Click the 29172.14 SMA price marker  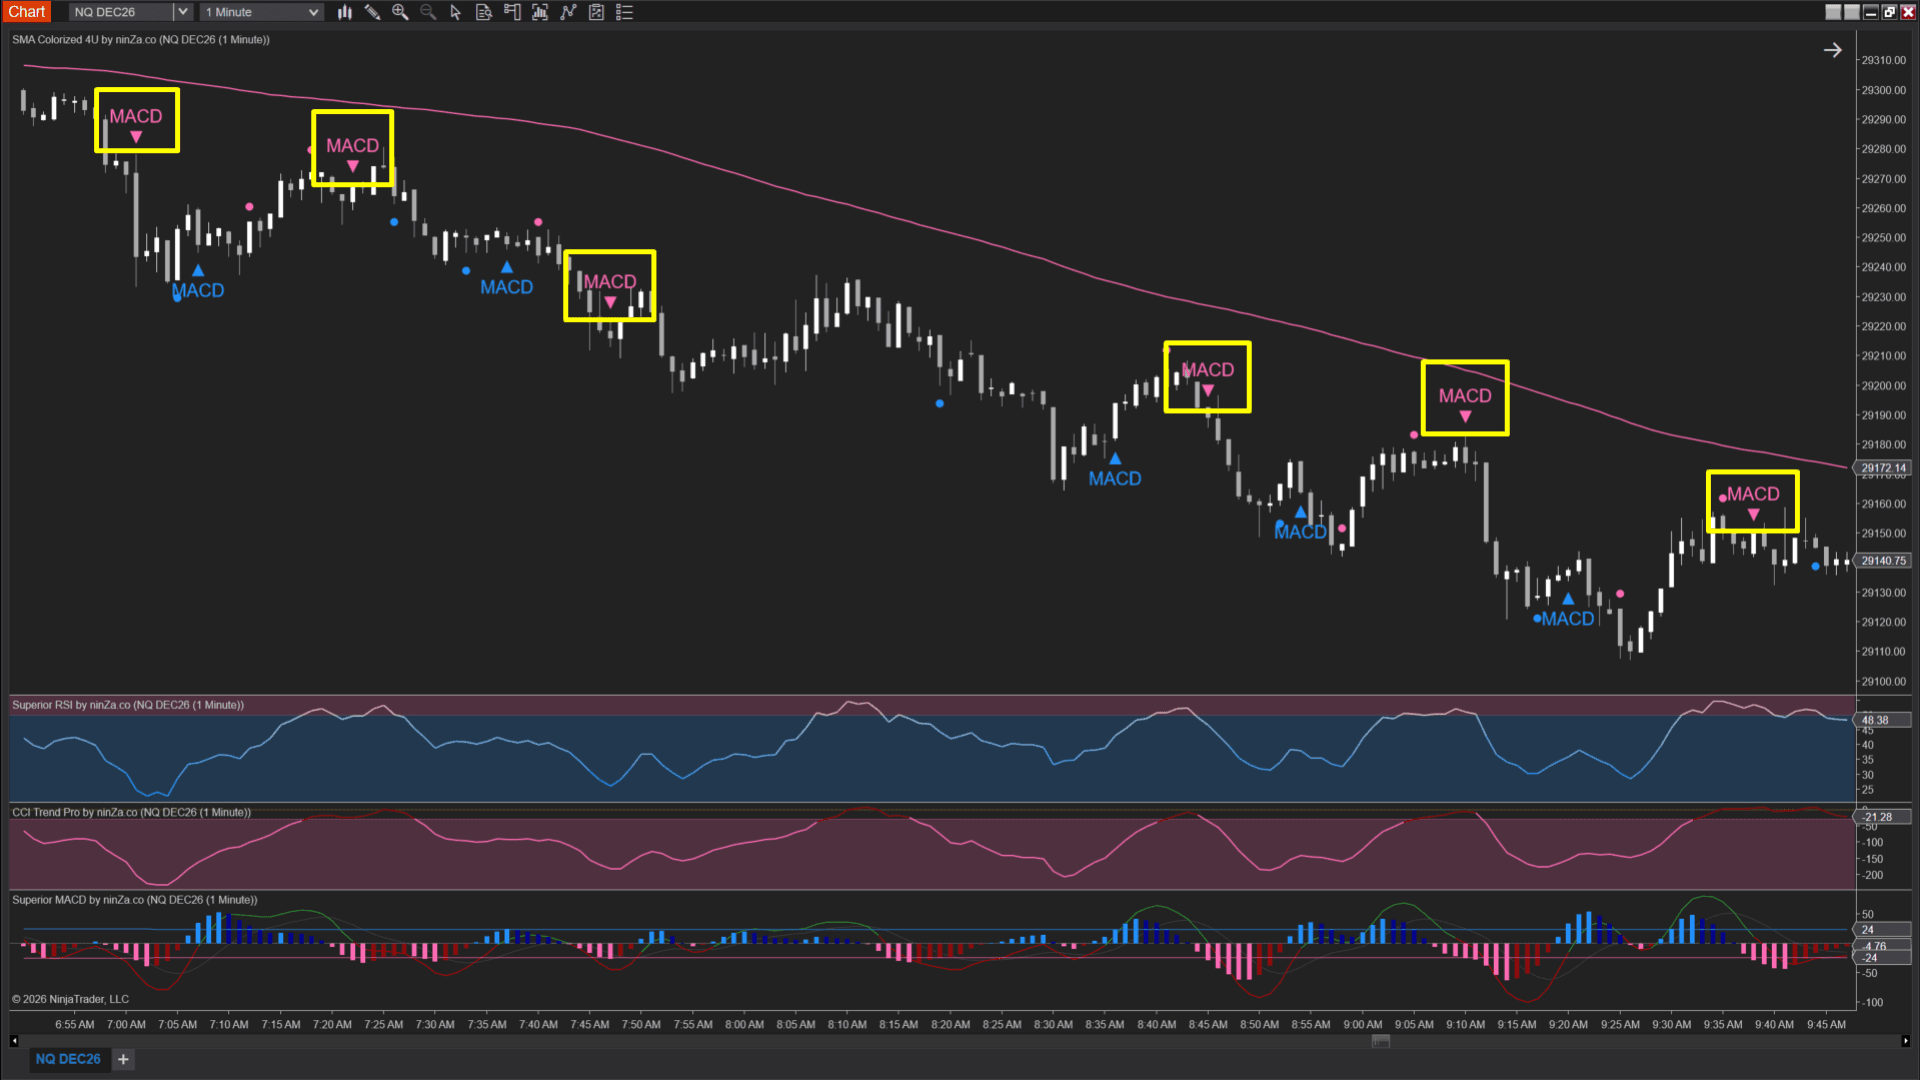pos(1883,468)
